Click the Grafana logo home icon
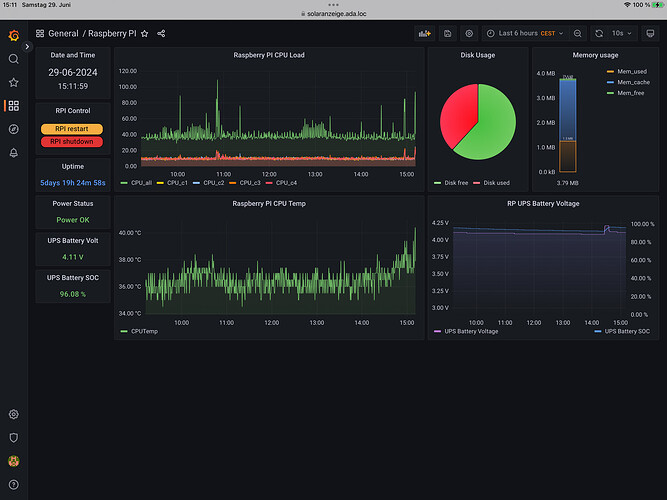Screen dimensions: 667x500 [x=14, y=35]
